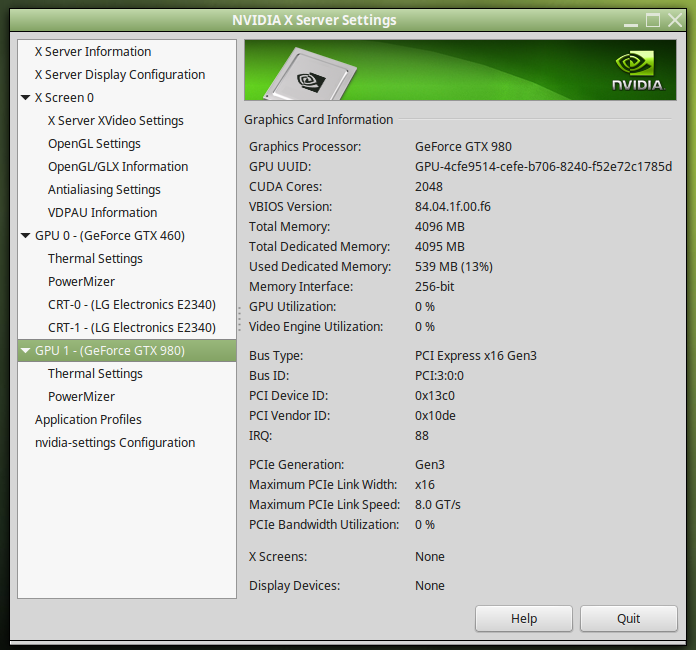Click the pane divider handle dots
This screenshot has width=696, height=650.
(239, 319)
